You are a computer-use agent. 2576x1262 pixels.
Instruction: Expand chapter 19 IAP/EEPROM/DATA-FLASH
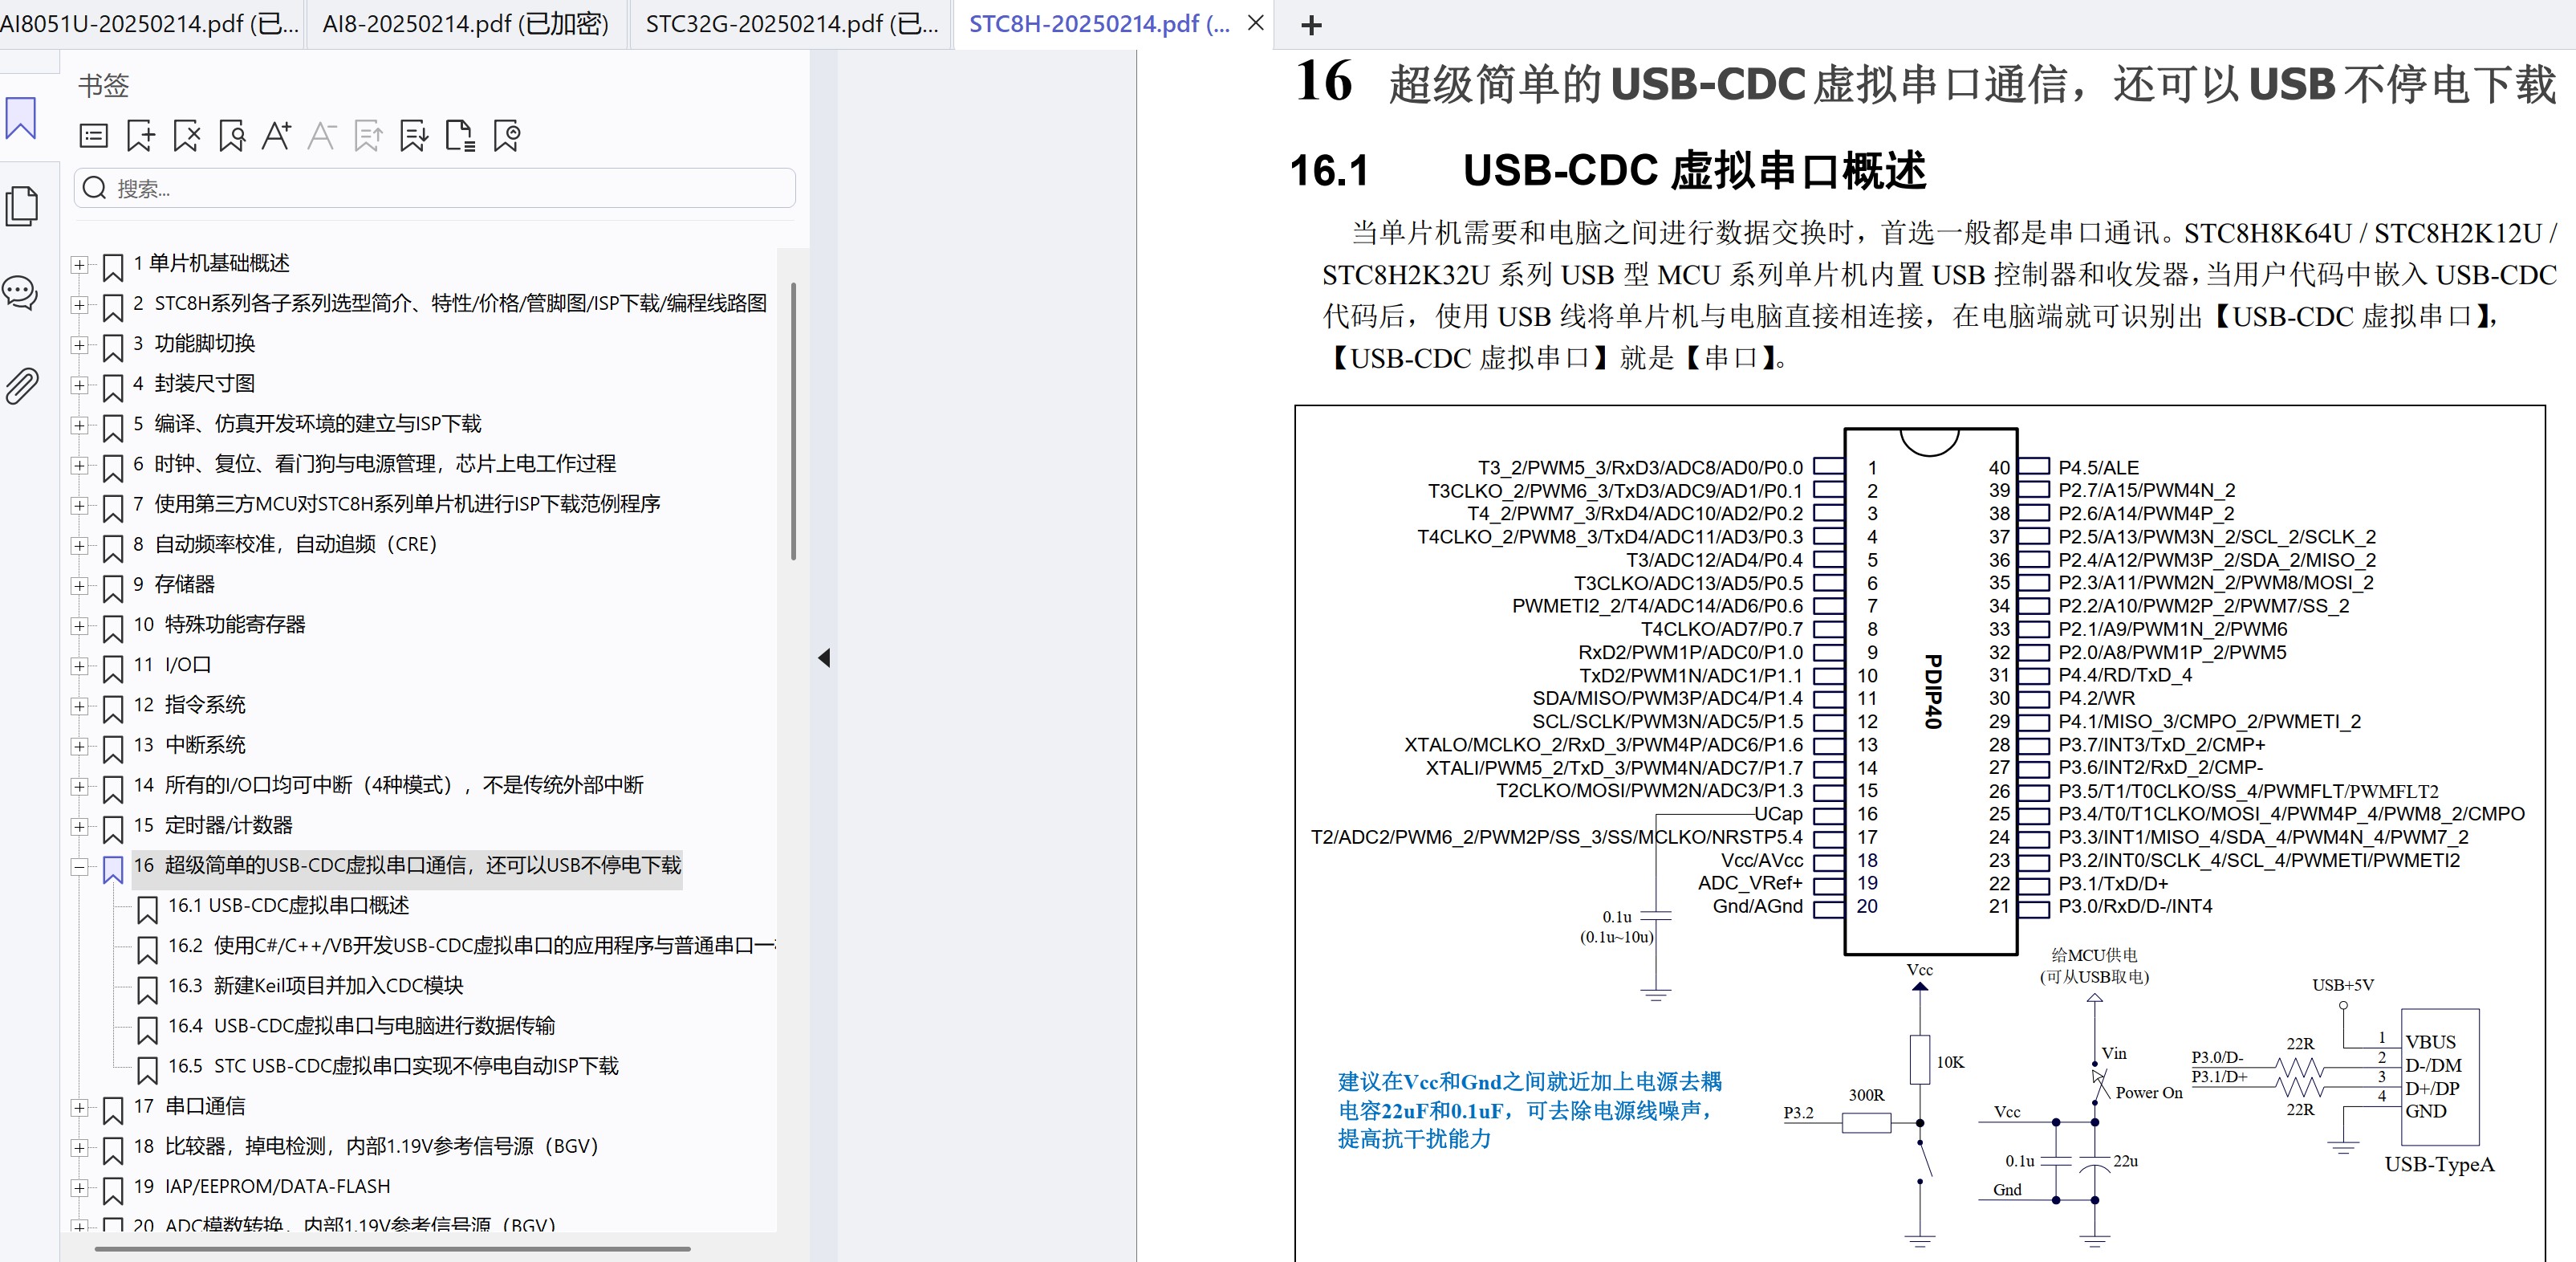point(79,1188)
